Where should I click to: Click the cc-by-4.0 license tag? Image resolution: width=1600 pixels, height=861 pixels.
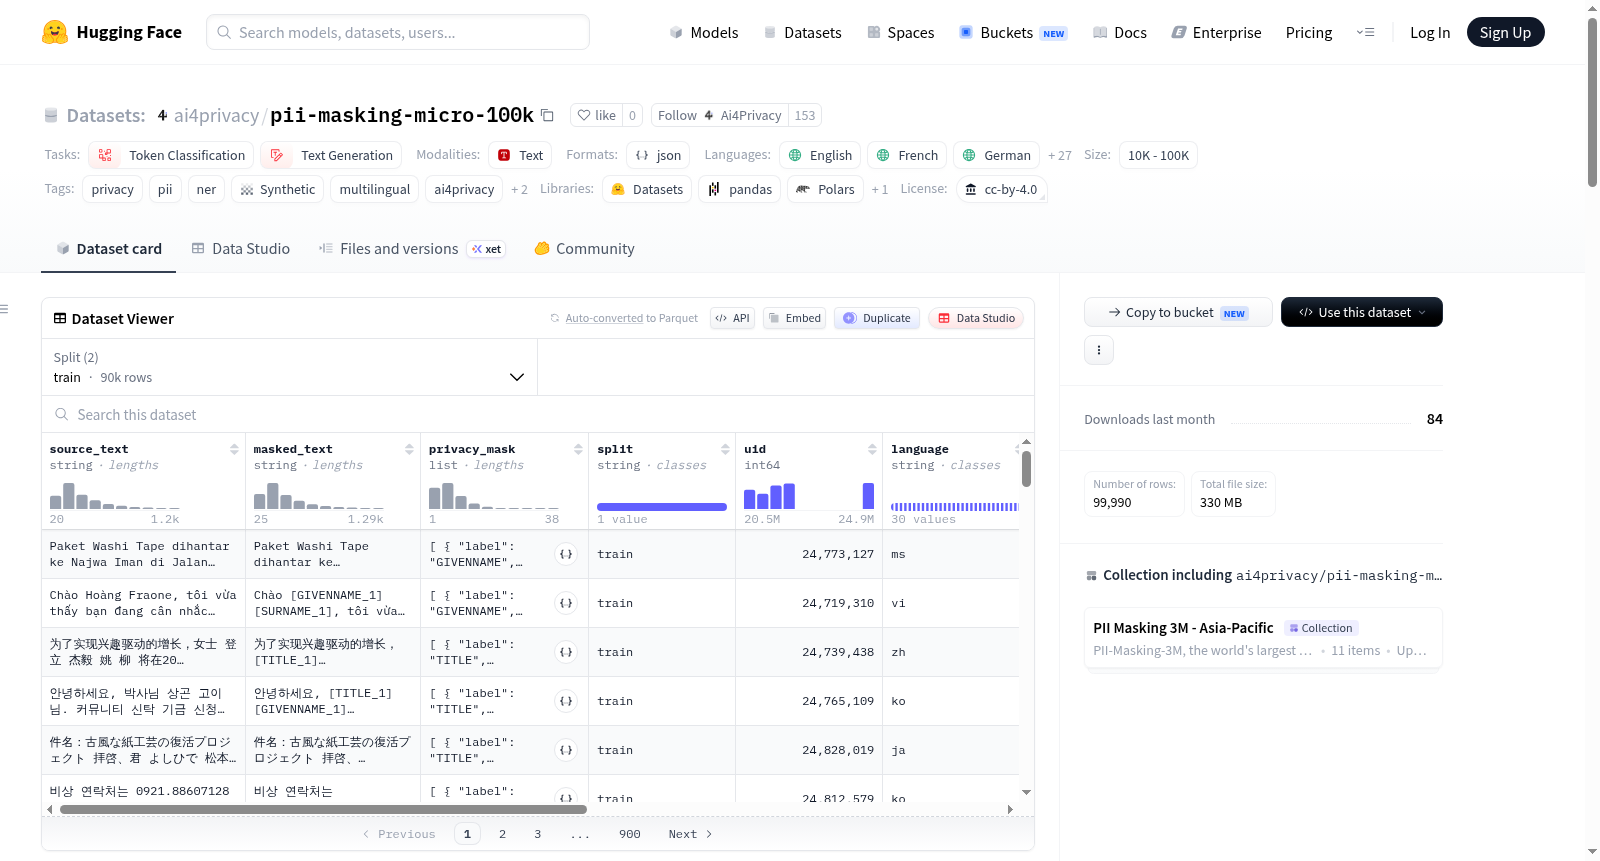click(x=1001, y=189)
